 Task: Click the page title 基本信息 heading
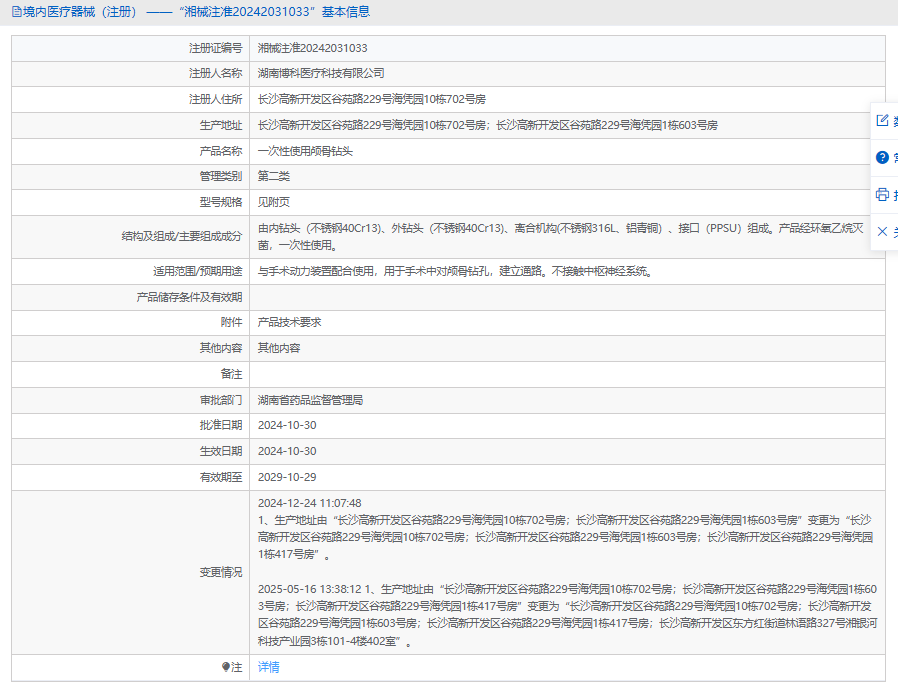pyautogui.click(x=346, y=11)
